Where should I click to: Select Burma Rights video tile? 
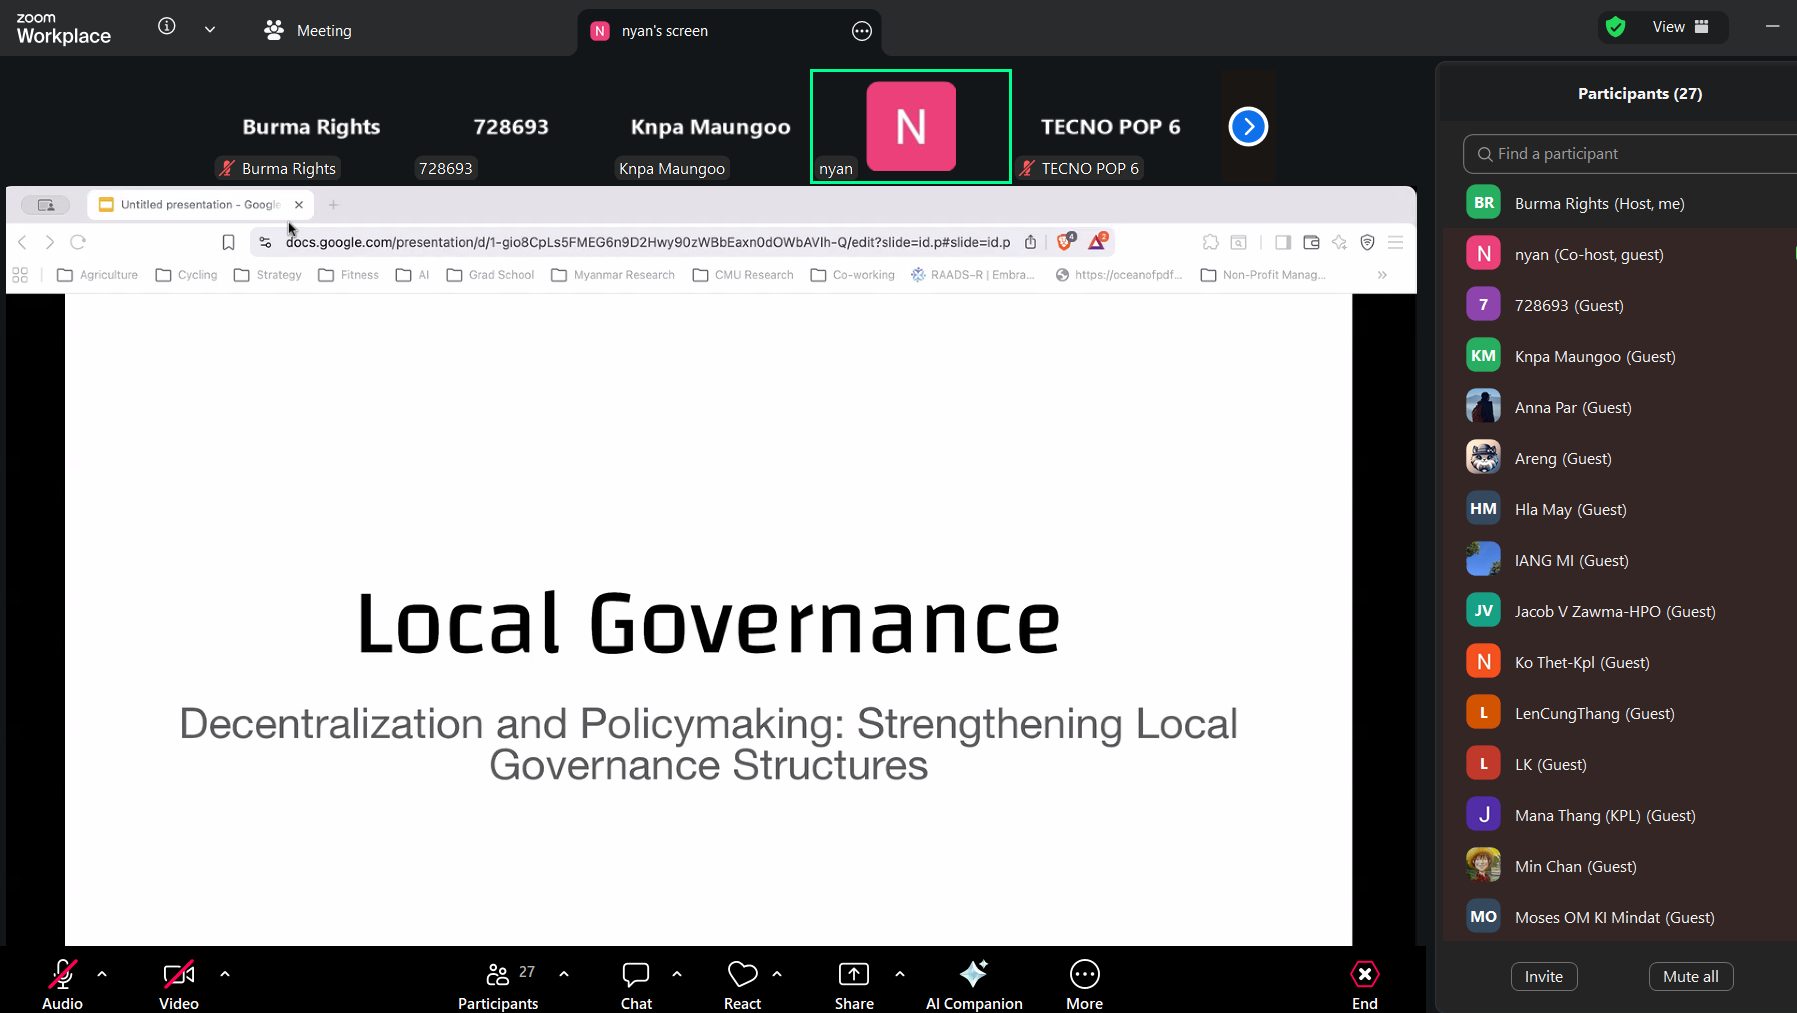tap(311, 127)
